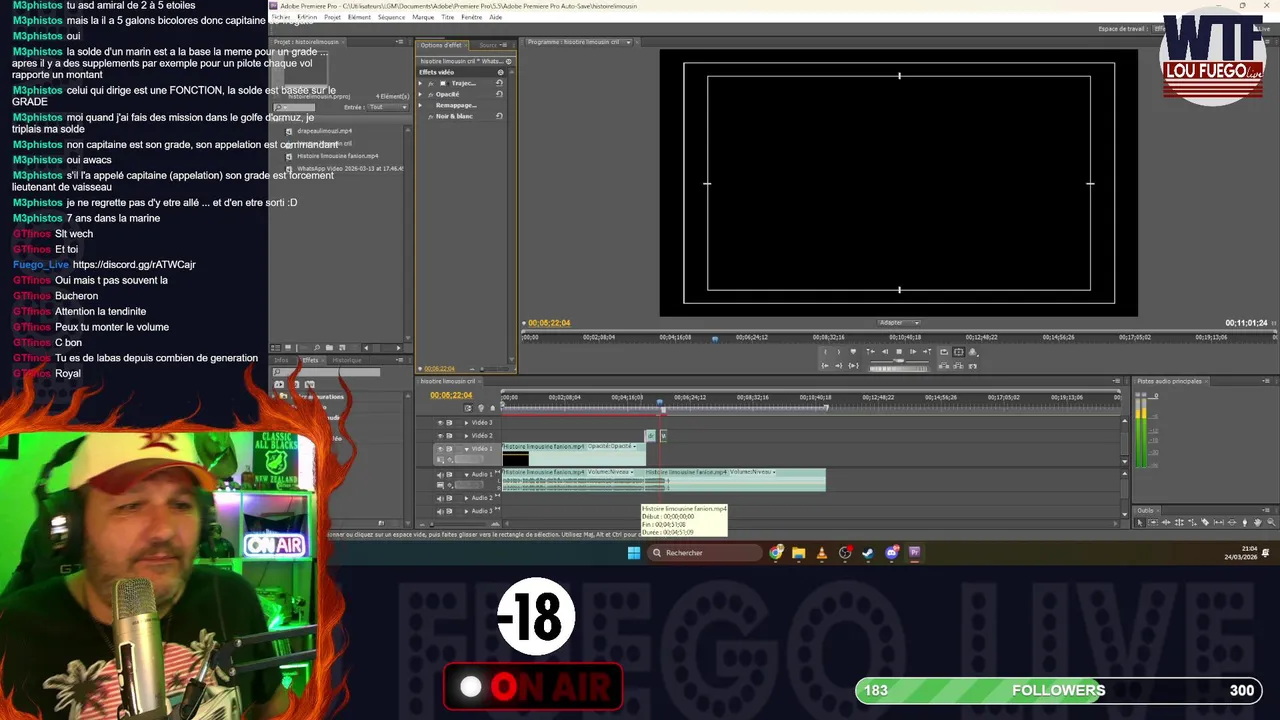Mute the Audio 2 track speaker
This screenshot has height=720, width=1280.
pyautogui.click(x=440, y=498)
